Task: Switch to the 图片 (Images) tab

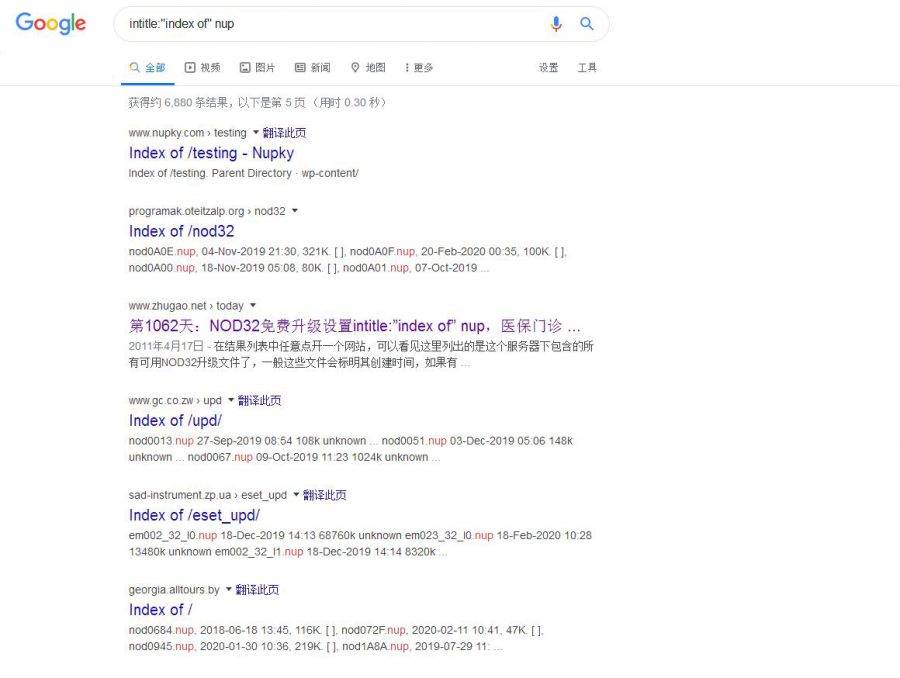Action: [x=257, y=68]
